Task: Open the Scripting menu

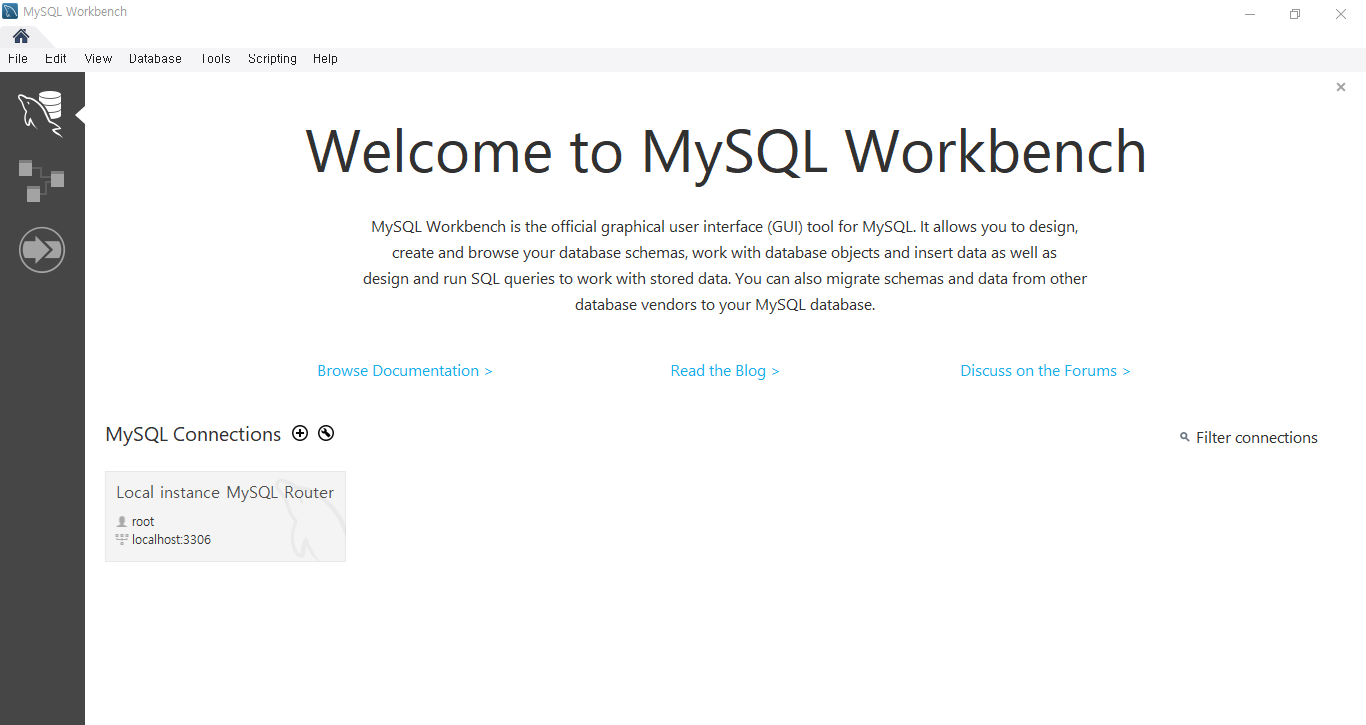Action: 272,59
